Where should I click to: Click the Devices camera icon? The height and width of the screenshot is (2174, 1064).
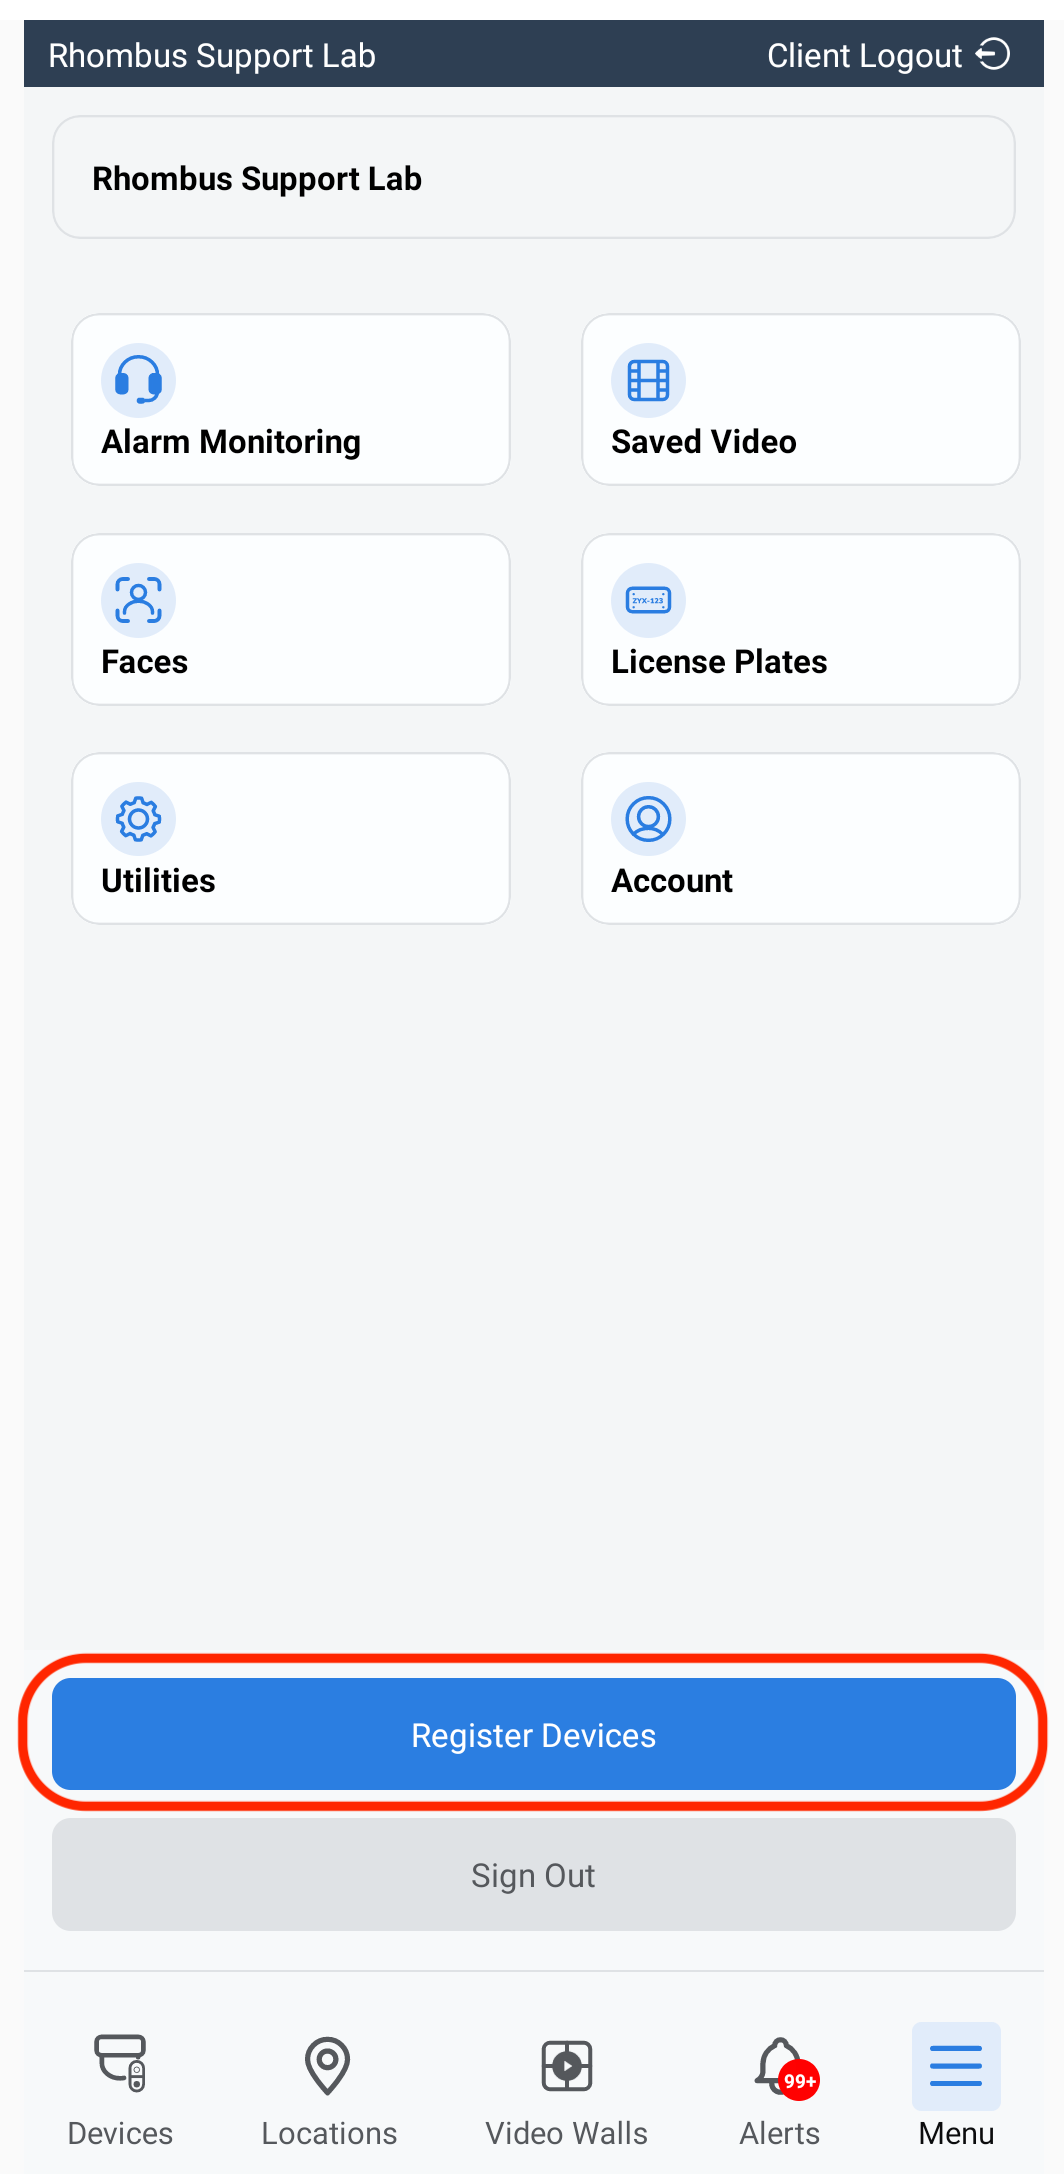(120, 2063)
